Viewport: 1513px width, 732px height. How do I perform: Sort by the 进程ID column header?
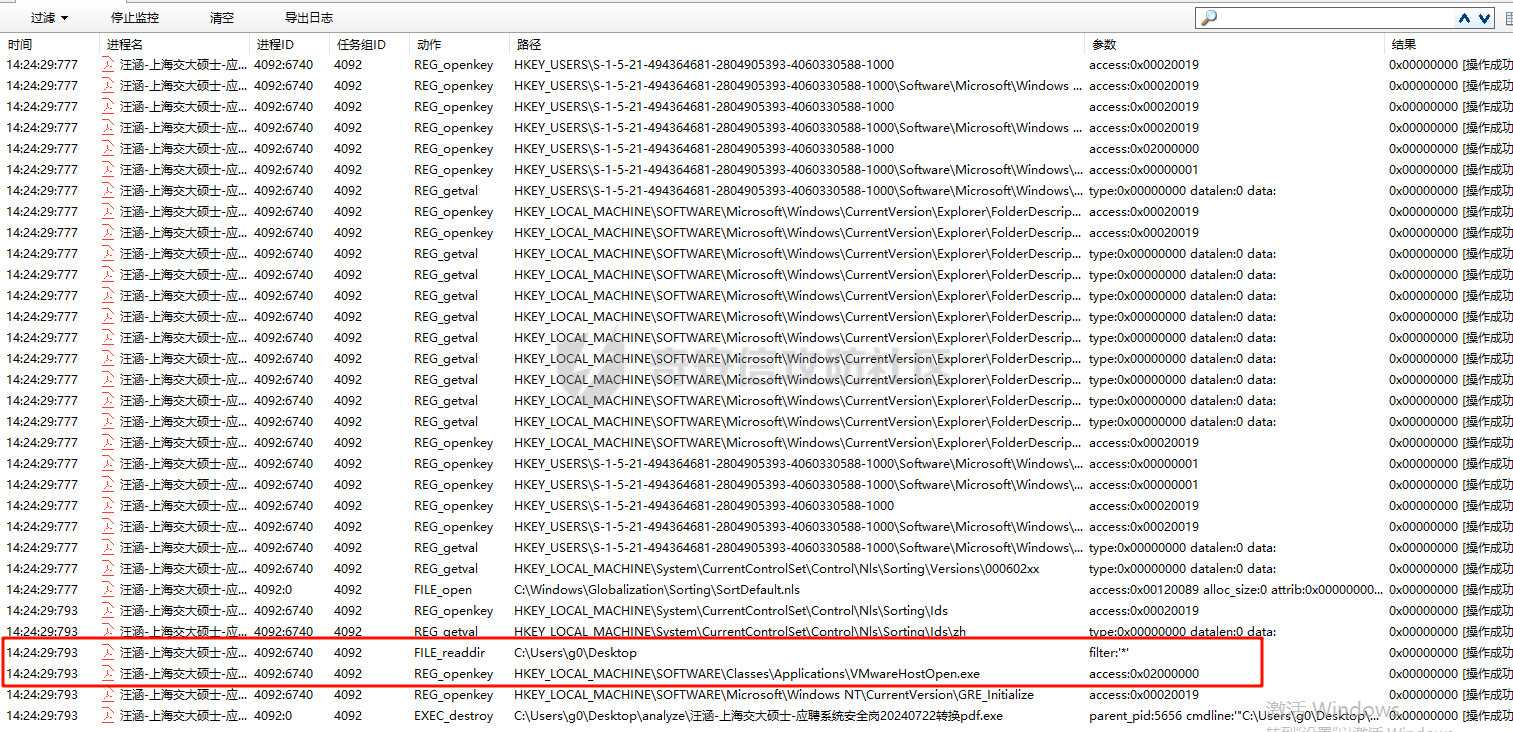point(275,45)
